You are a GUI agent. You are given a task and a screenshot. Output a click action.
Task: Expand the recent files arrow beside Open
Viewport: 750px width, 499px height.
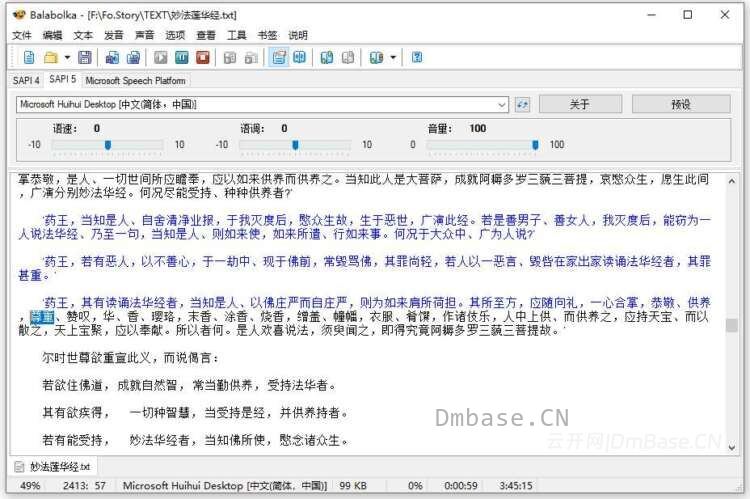coord(67,58)
